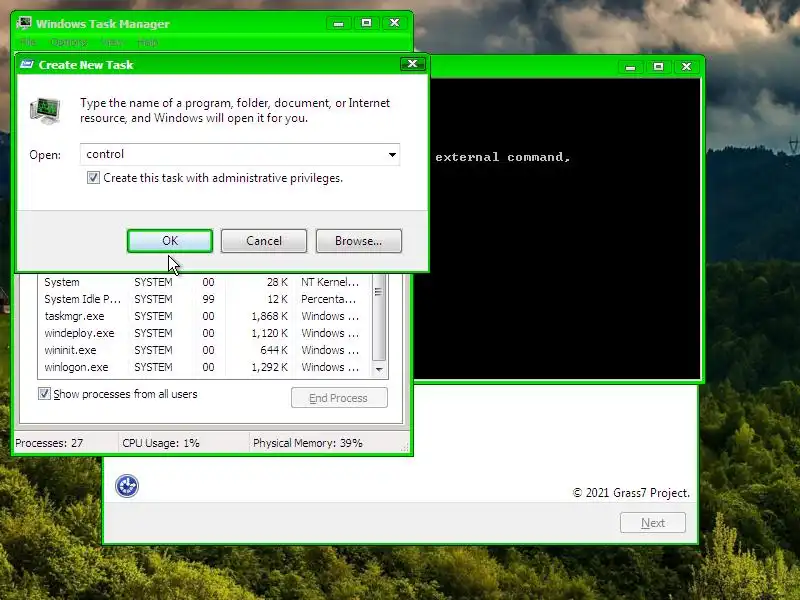Click Cancel in Create New Task

[264, 241]
